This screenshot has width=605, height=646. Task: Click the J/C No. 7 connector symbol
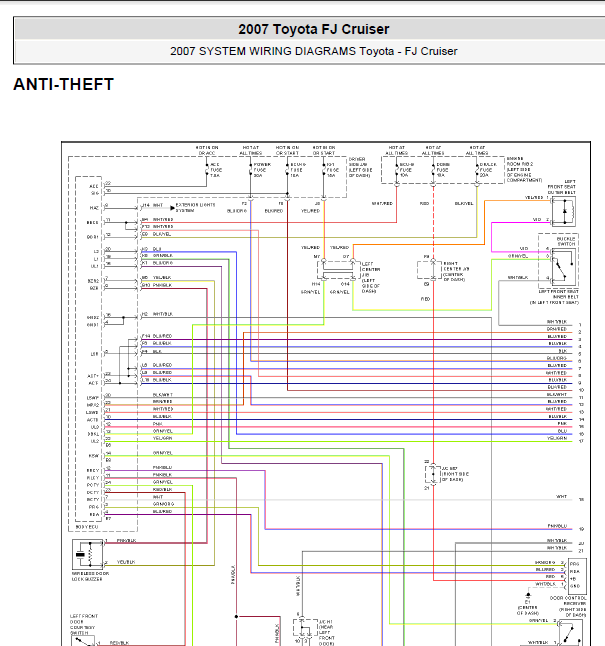[433, 474]
